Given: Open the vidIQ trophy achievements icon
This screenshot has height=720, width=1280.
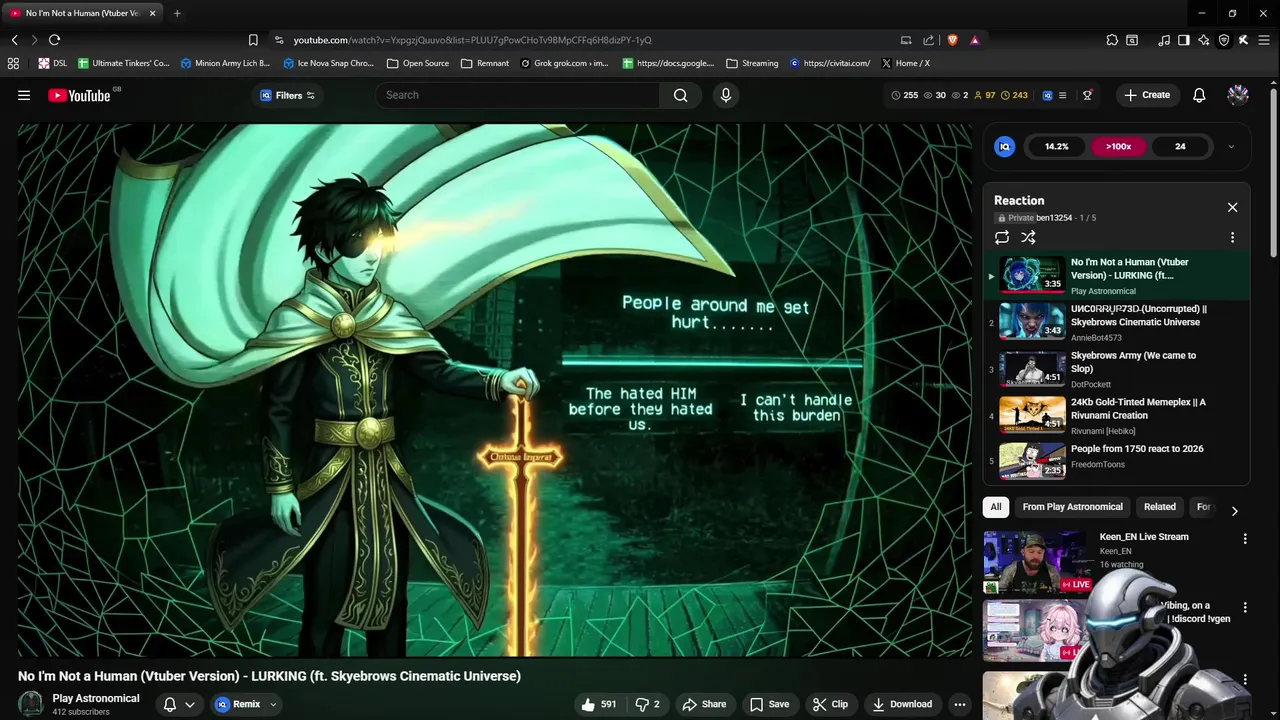Looking at the screenshot, I should click(x=1087, y=95).
